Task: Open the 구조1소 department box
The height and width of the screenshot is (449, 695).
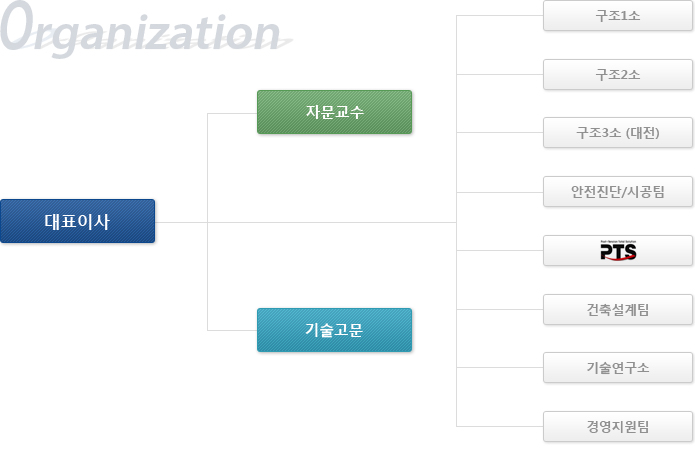Action: 618,16
